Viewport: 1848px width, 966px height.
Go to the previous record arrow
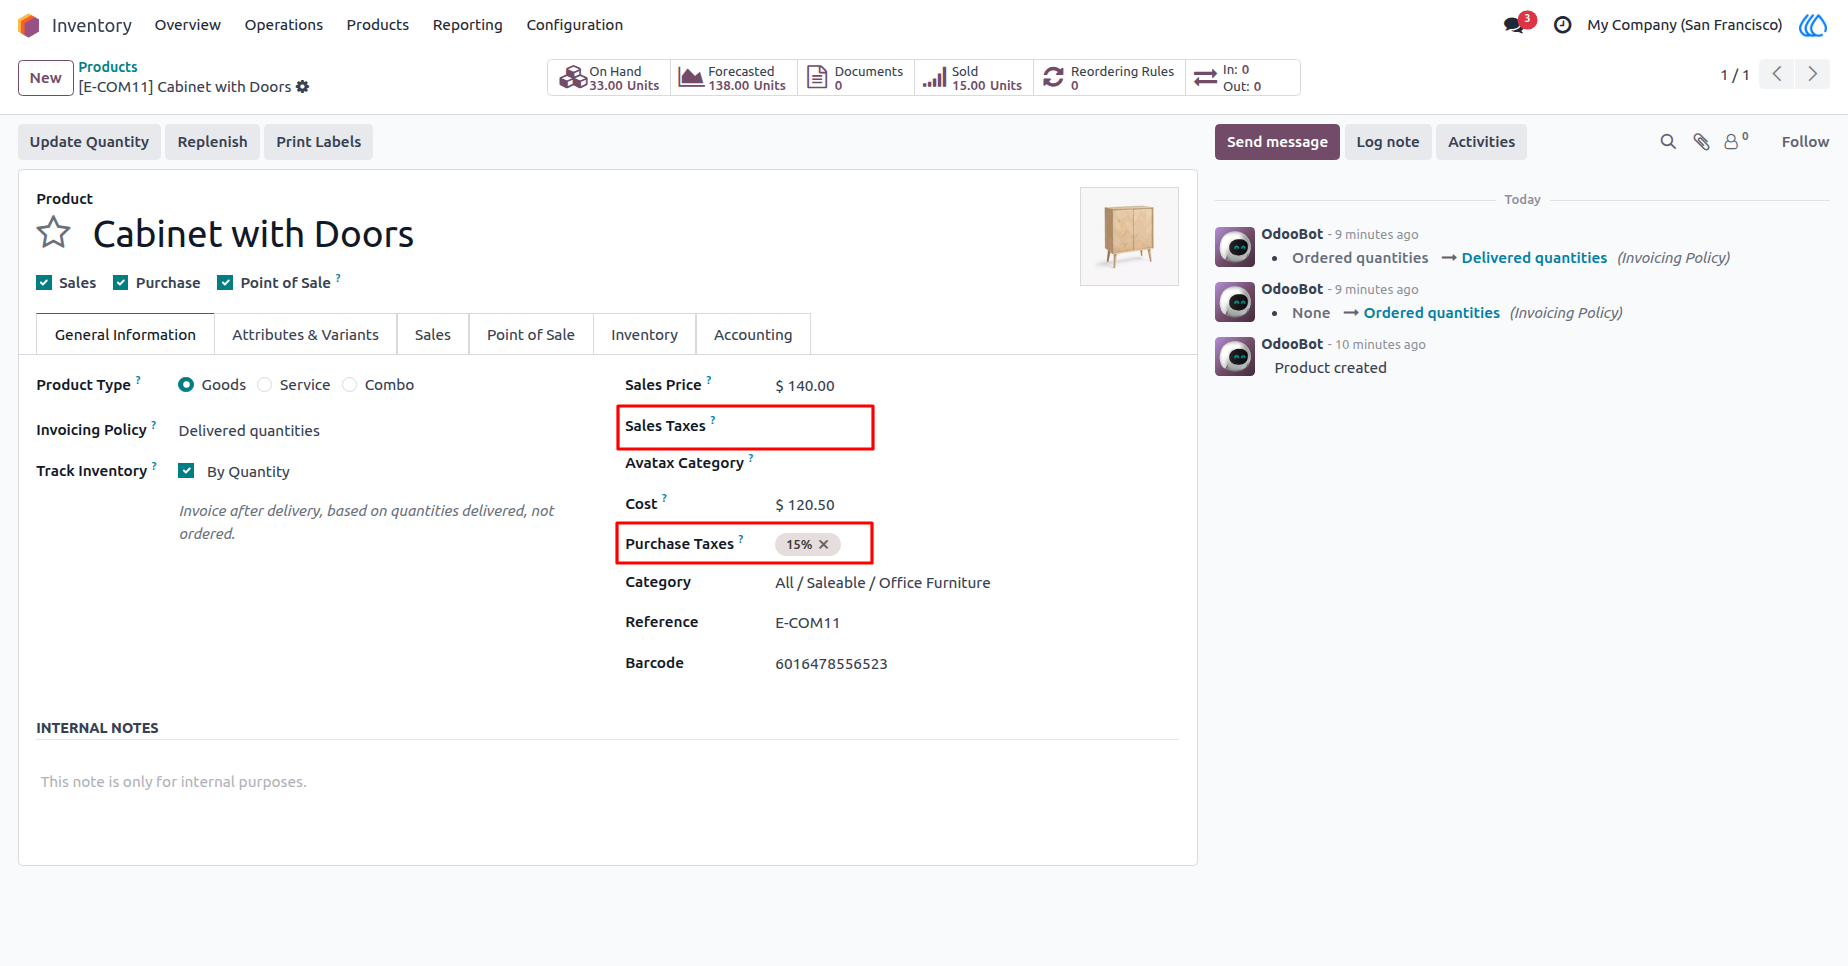click(x=1777, y=74)
